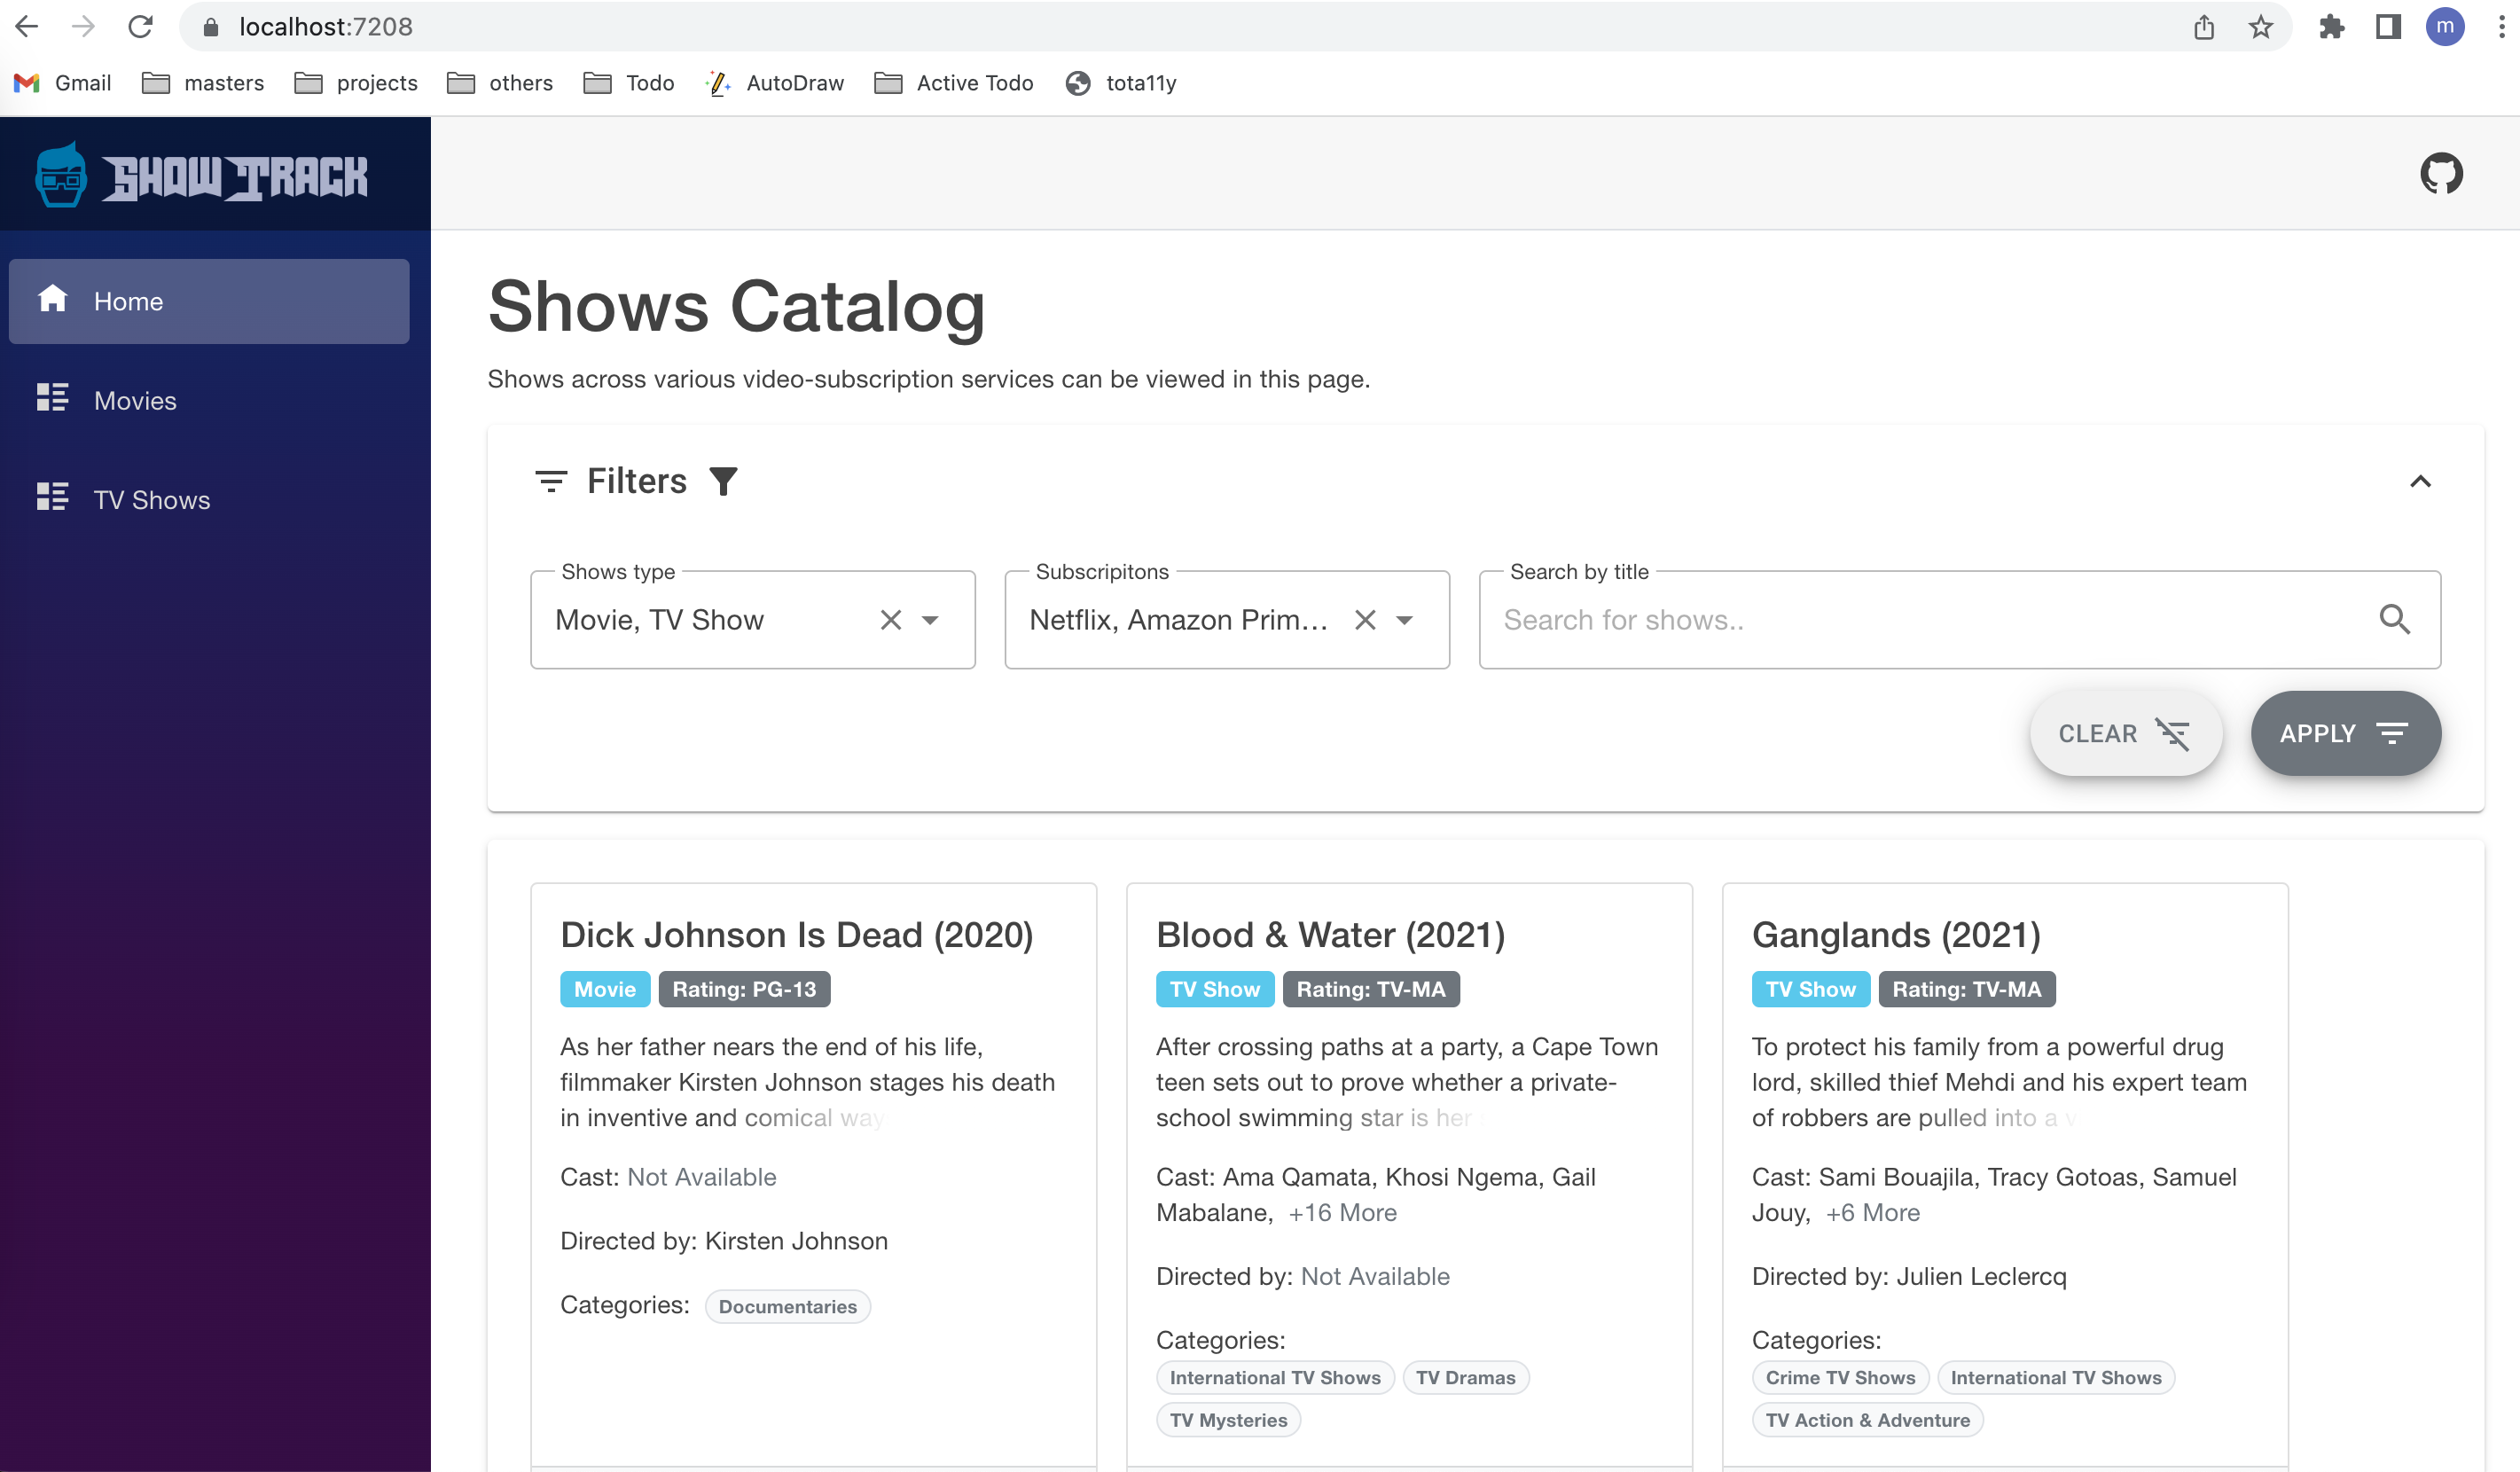Click the Netflix, Amazon Prime combo box
2520x1472 pixels.
[1227, 620]
